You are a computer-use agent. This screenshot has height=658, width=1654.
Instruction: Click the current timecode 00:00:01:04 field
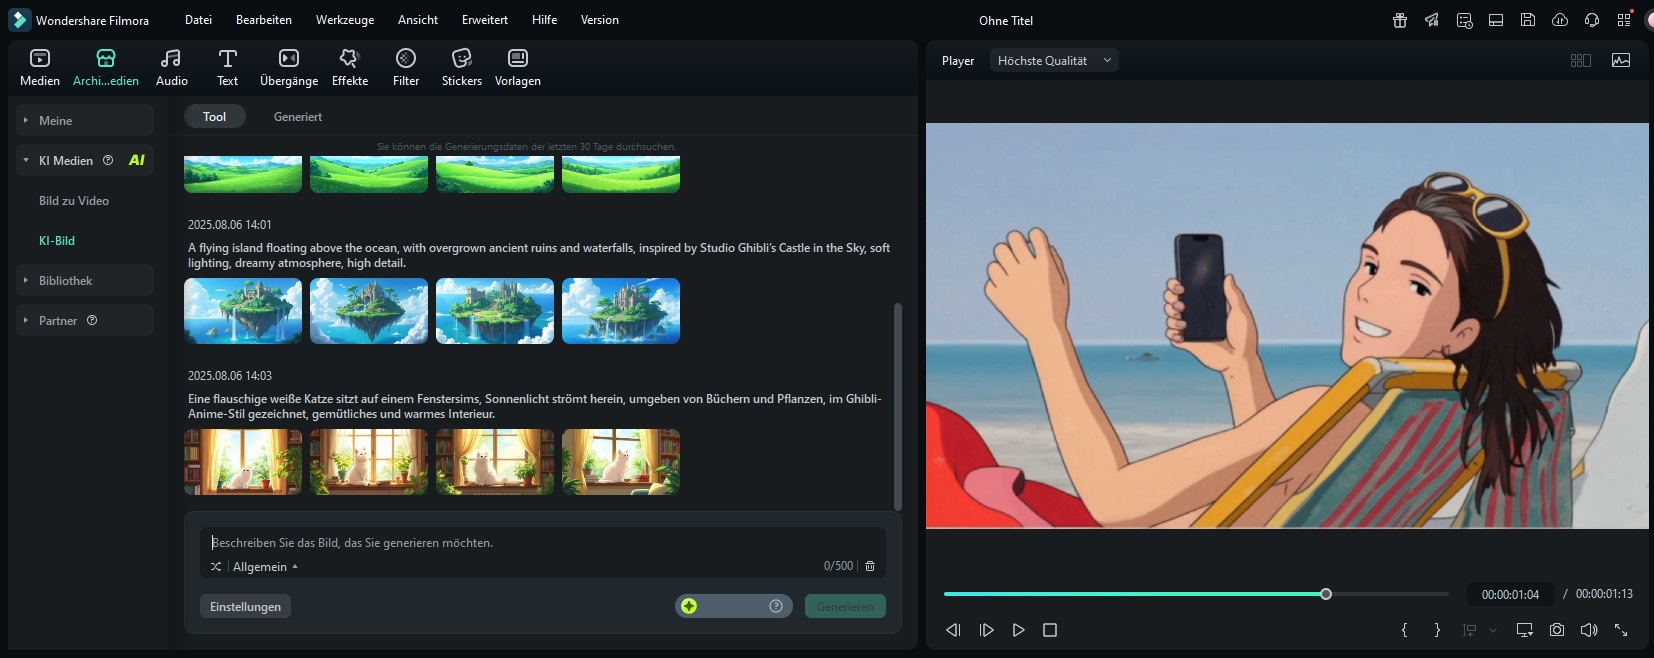click(1510, 594)
